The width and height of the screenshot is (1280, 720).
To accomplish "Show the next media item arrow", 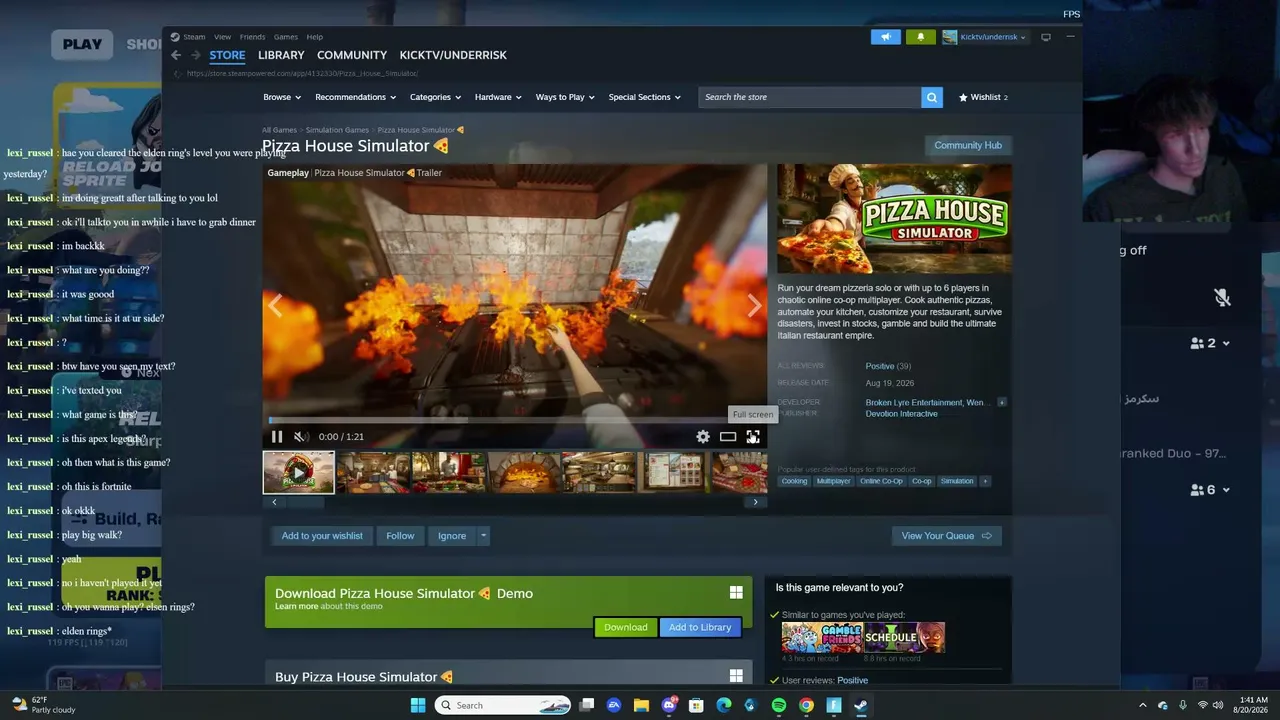I will [x=755, y=306].
